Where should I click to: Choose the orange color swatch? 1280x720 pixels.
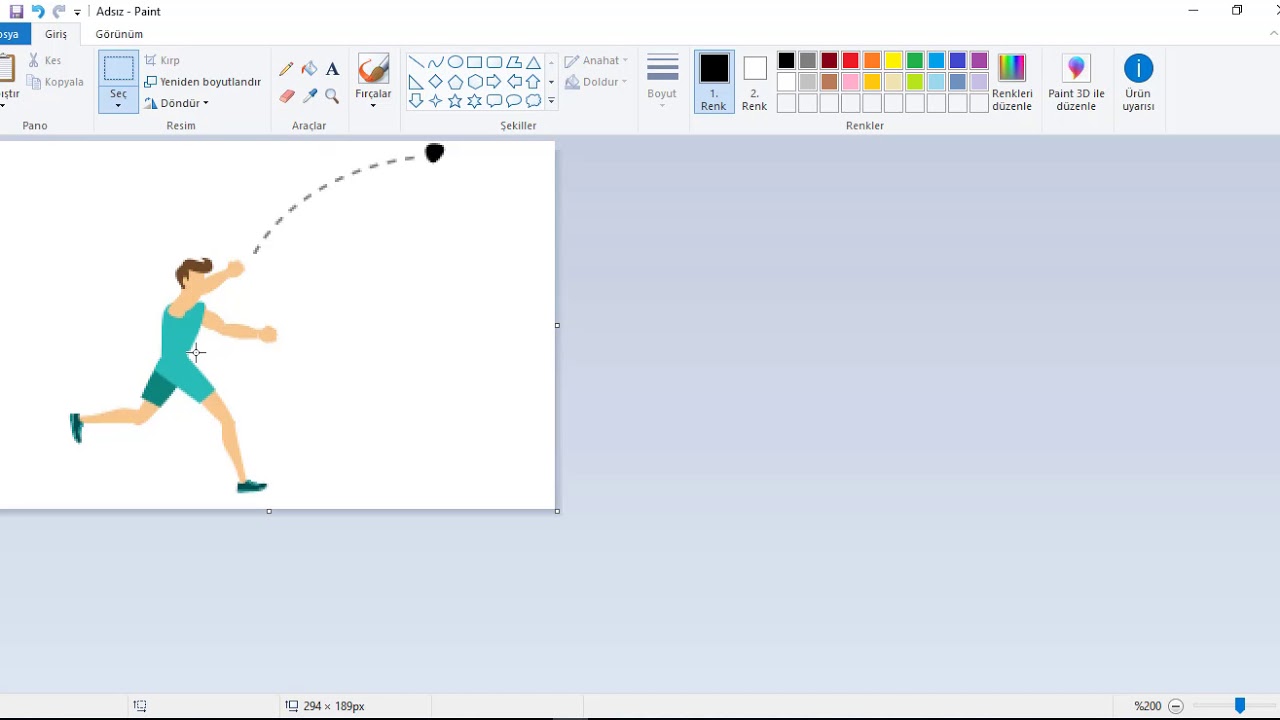click(872, 61)
